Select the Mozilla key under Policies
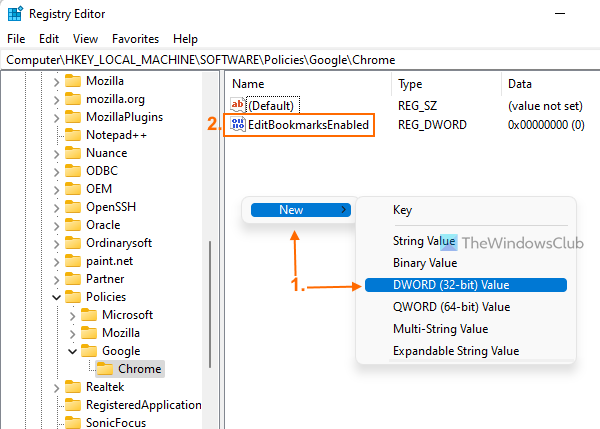 click(121, 333)
